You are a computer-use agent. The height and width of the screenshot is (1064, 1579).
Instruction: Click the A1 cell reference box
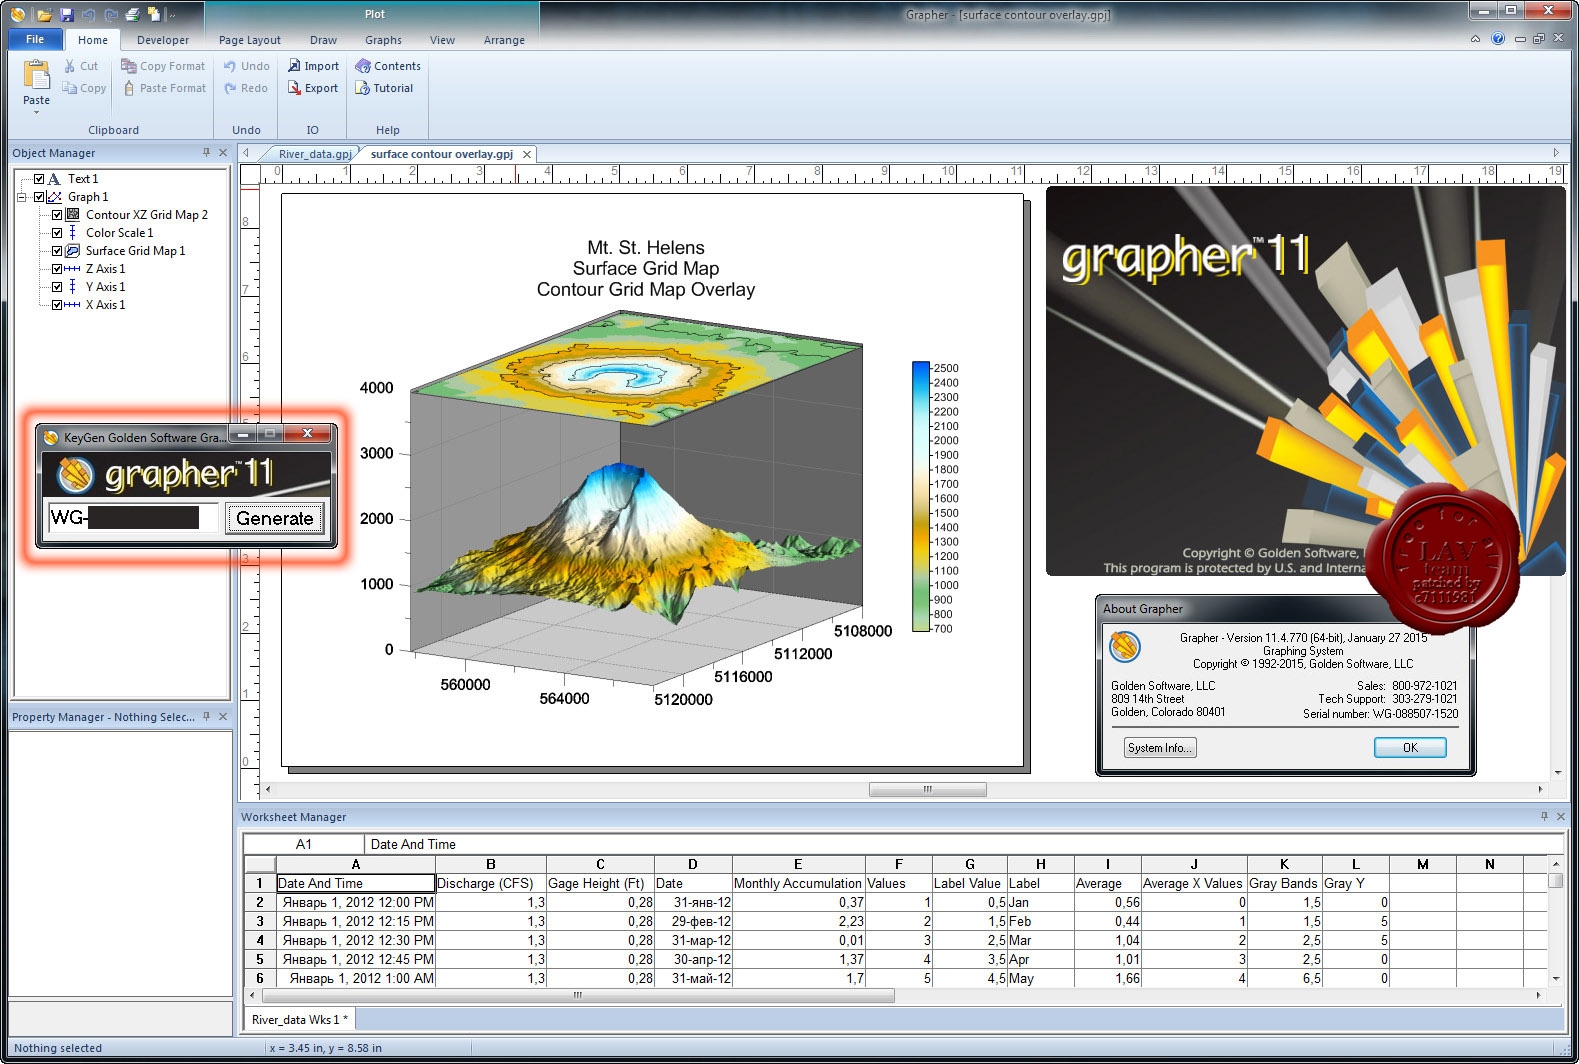pos(303,844)
